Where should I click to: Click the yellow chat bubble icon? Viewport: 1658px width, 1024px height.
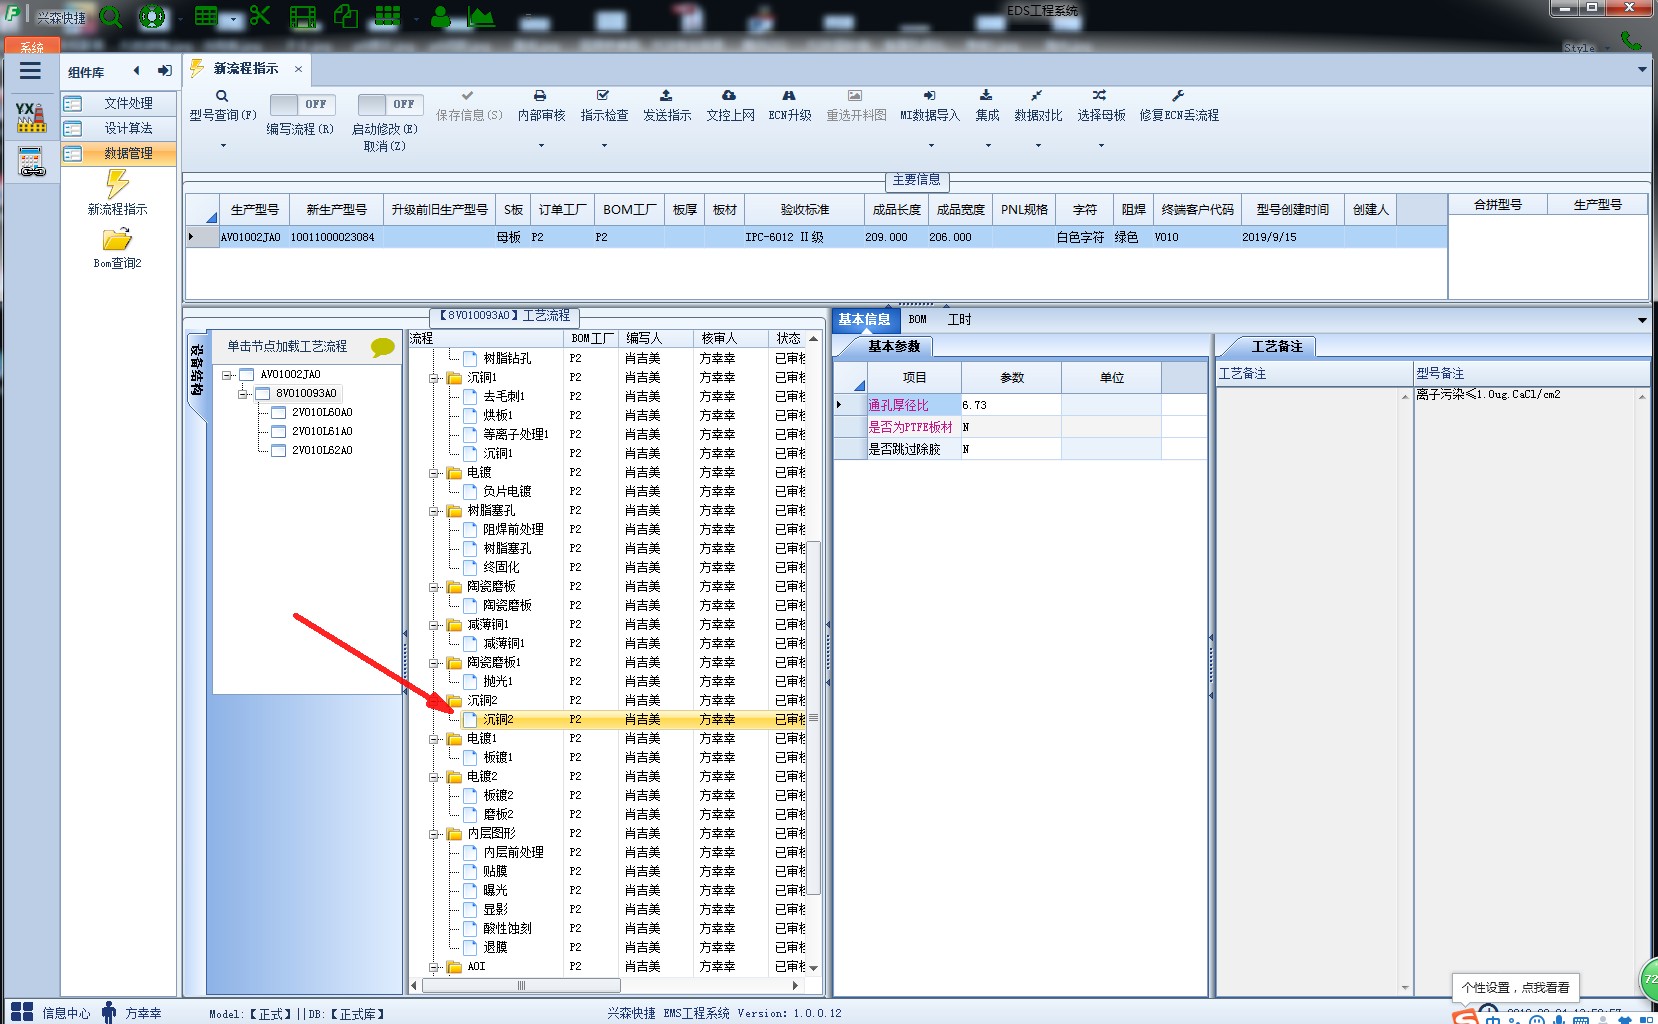pos(383,347)
